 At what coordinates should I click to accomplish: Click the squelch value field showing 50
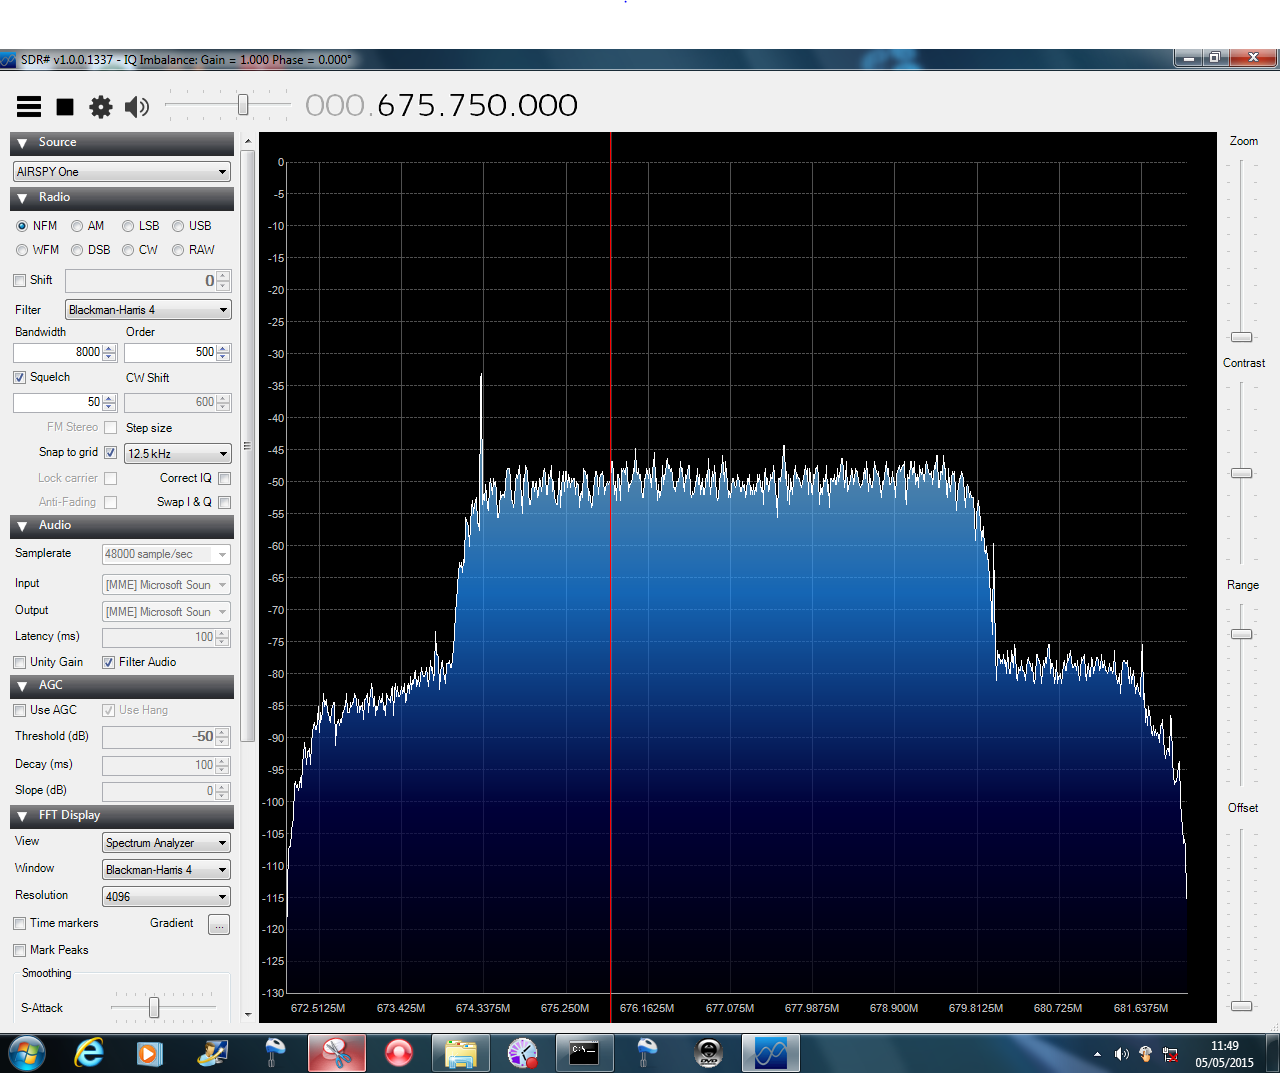click(65, 402)
